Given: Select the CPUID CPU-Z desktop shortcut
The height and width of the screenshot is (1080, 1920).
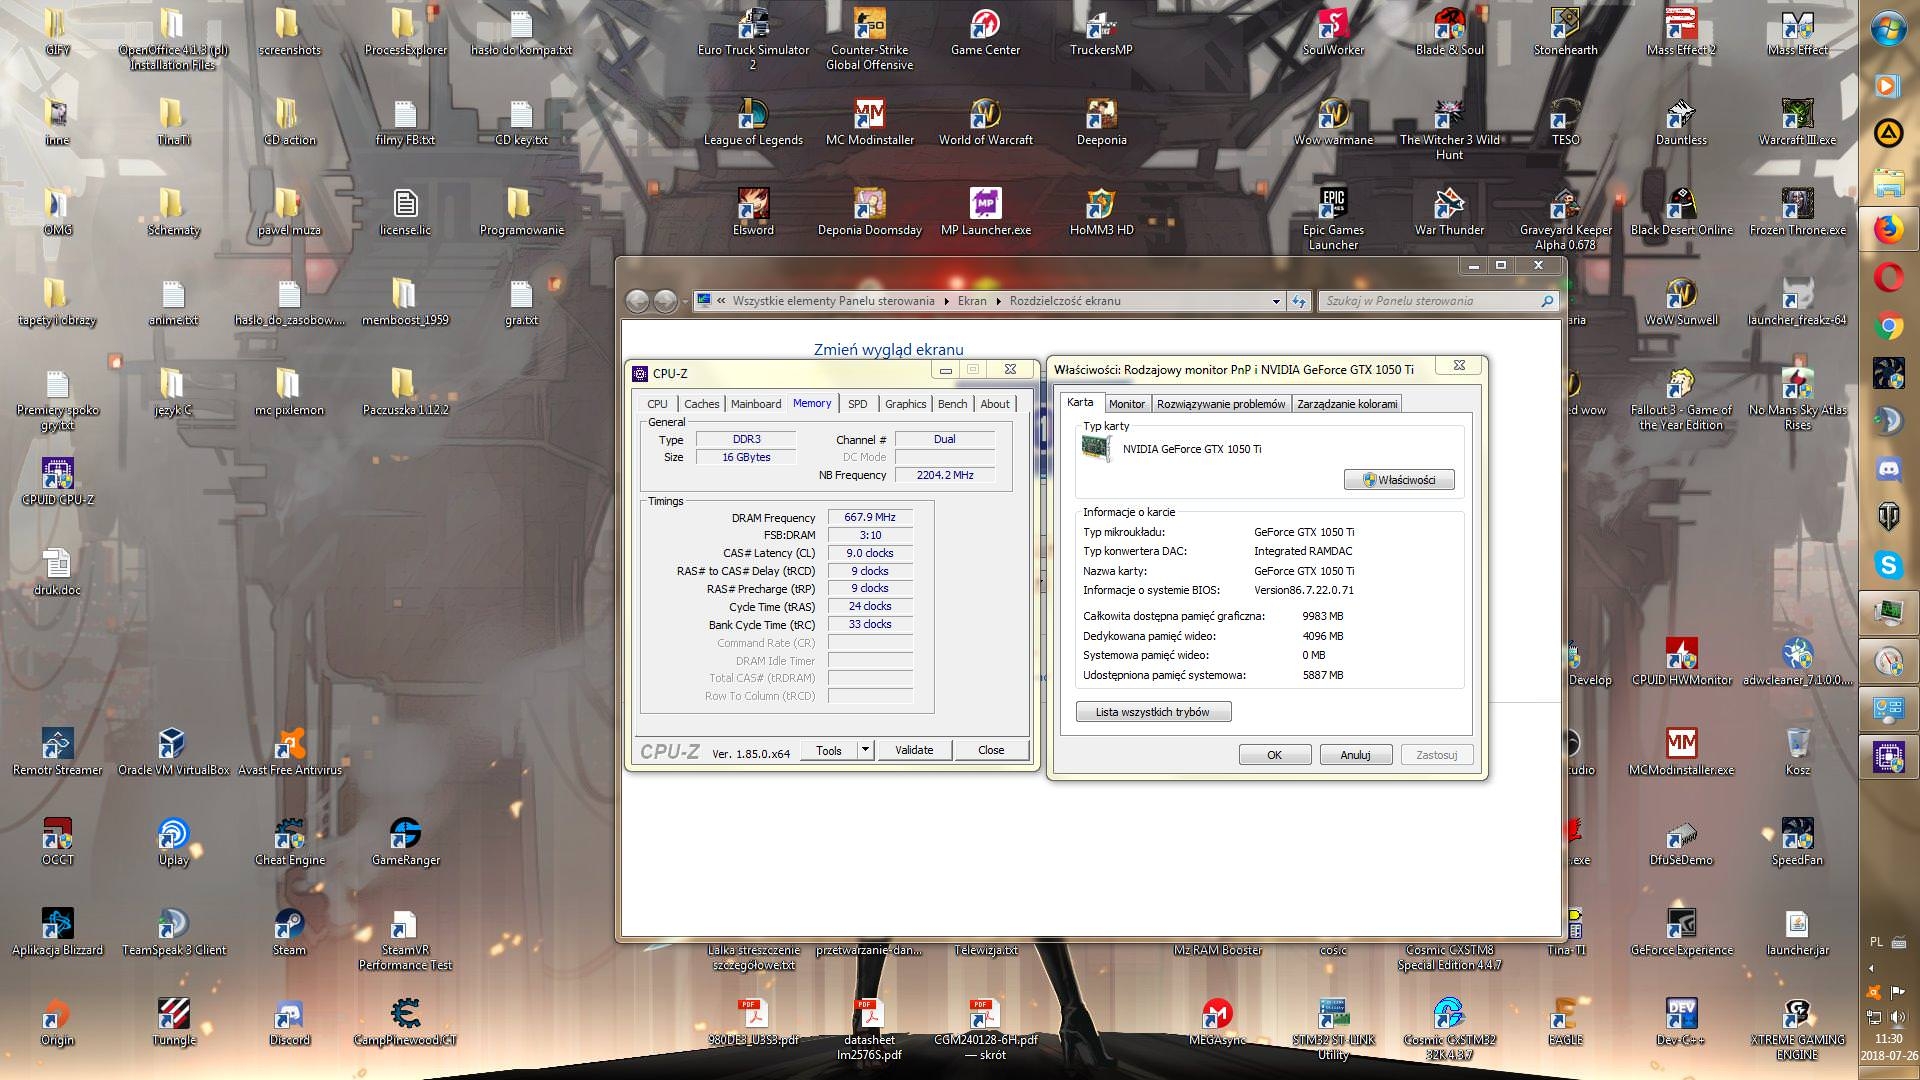Looking at the screenshot, I should pyautogui.click(x=58, y=480).
